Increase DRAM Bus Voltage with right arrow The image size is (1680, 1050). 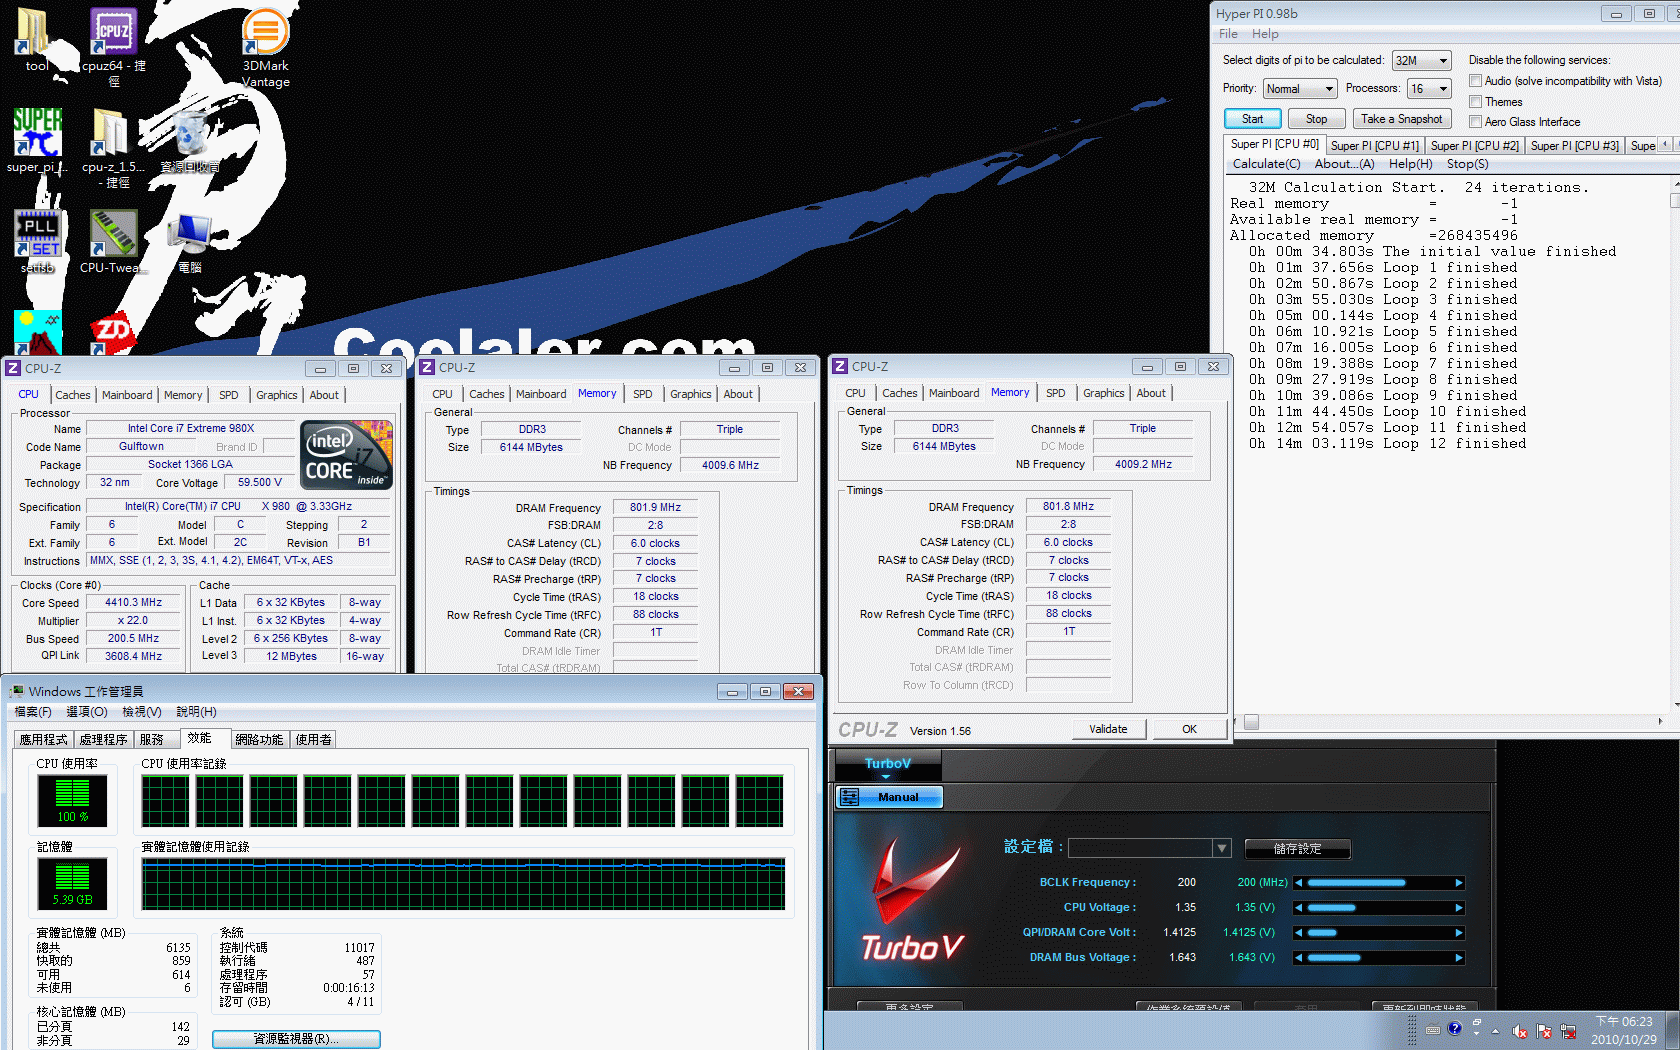(x=1459, y=958)
